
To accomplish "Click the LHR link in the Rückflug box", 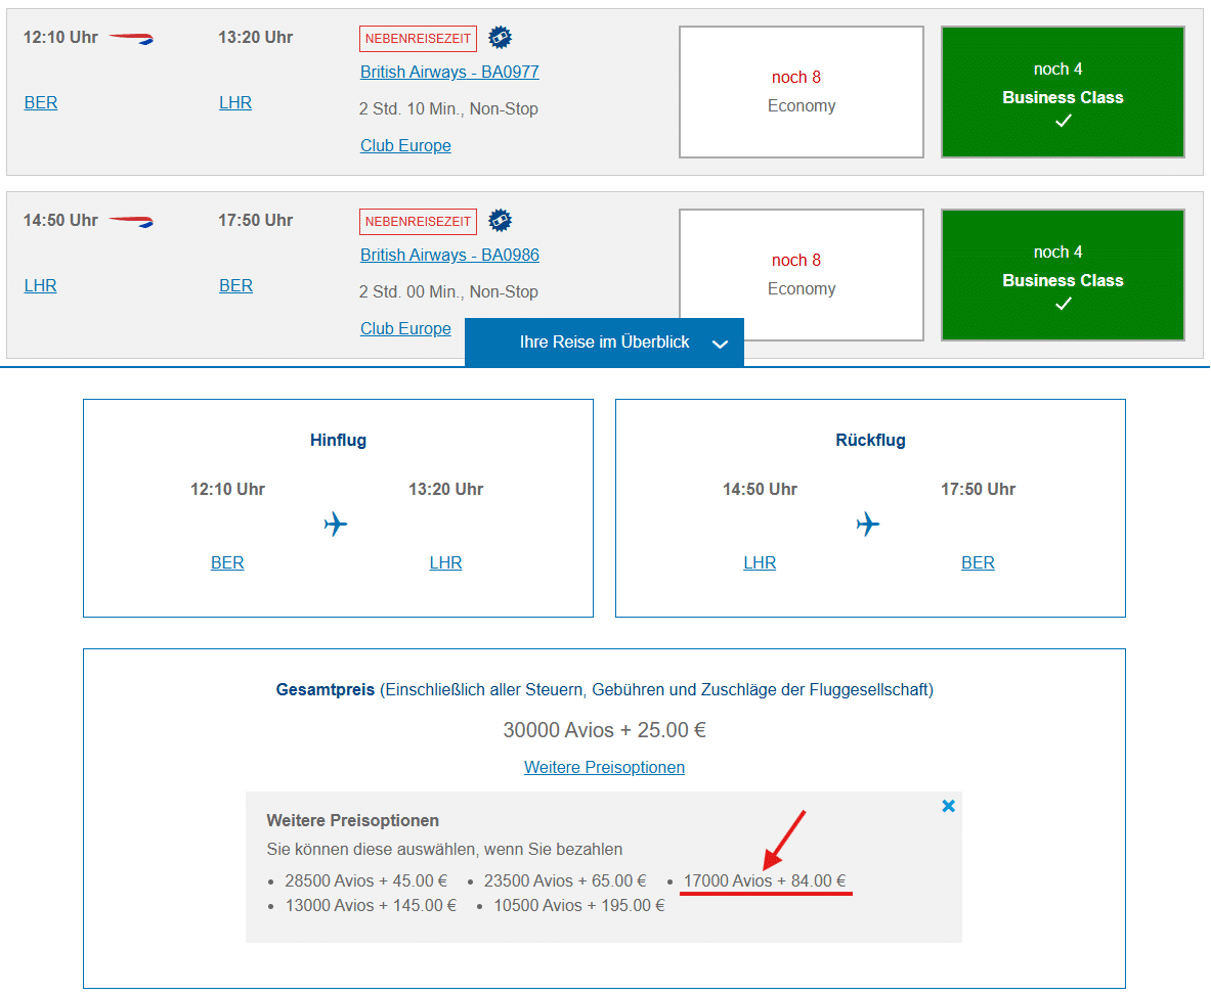I will 759,562.
